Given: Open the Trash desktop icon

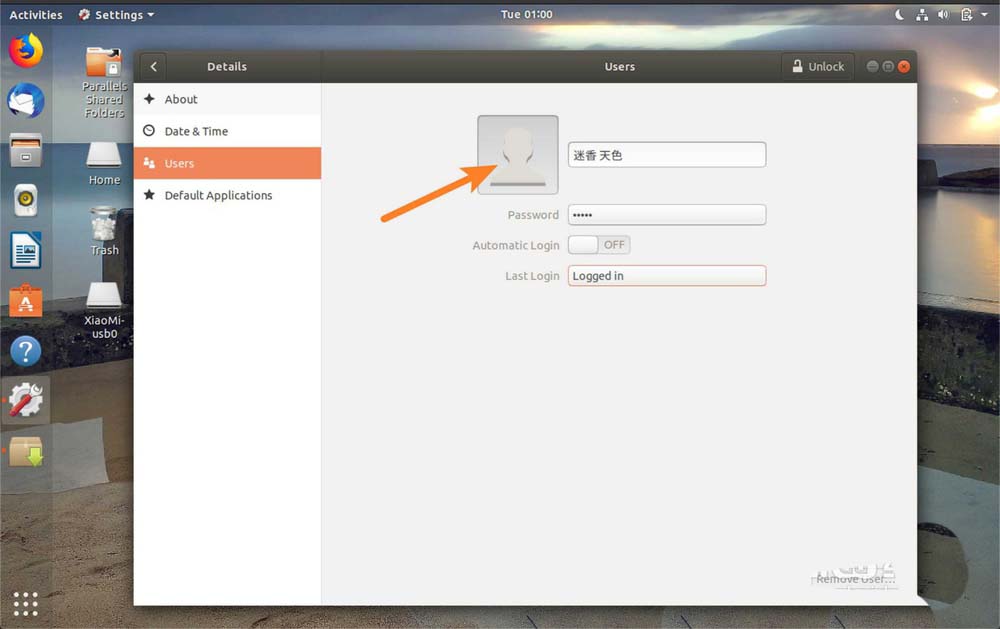Looking at the screenshot, I should (104, 232).
